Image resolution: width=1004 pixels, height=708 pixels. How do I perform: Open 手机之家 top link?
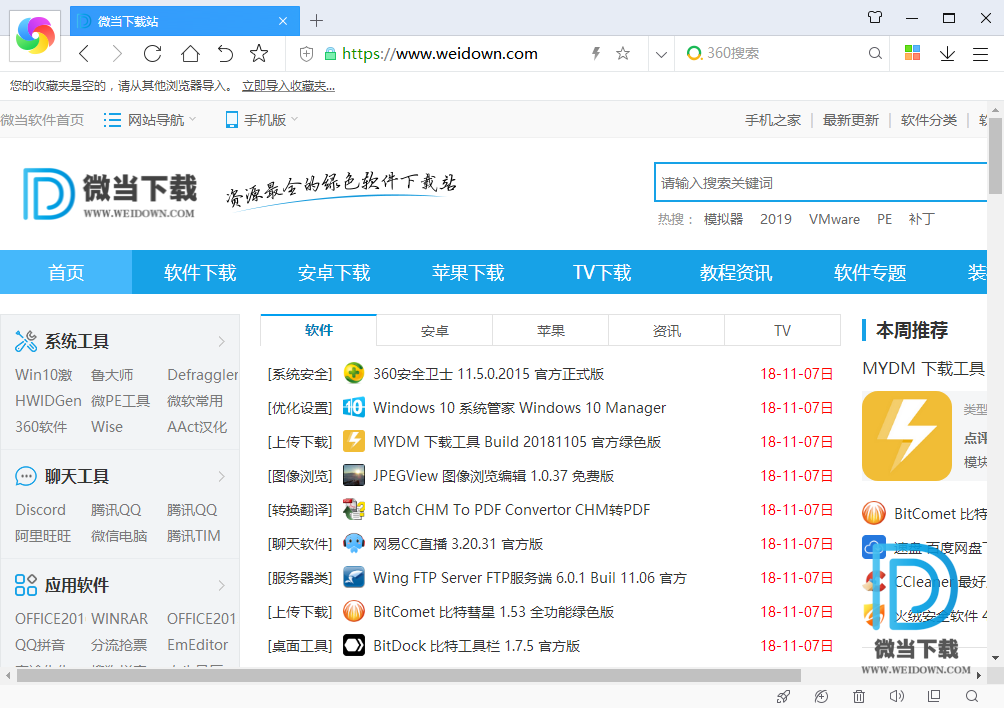(x=773, y=120)
